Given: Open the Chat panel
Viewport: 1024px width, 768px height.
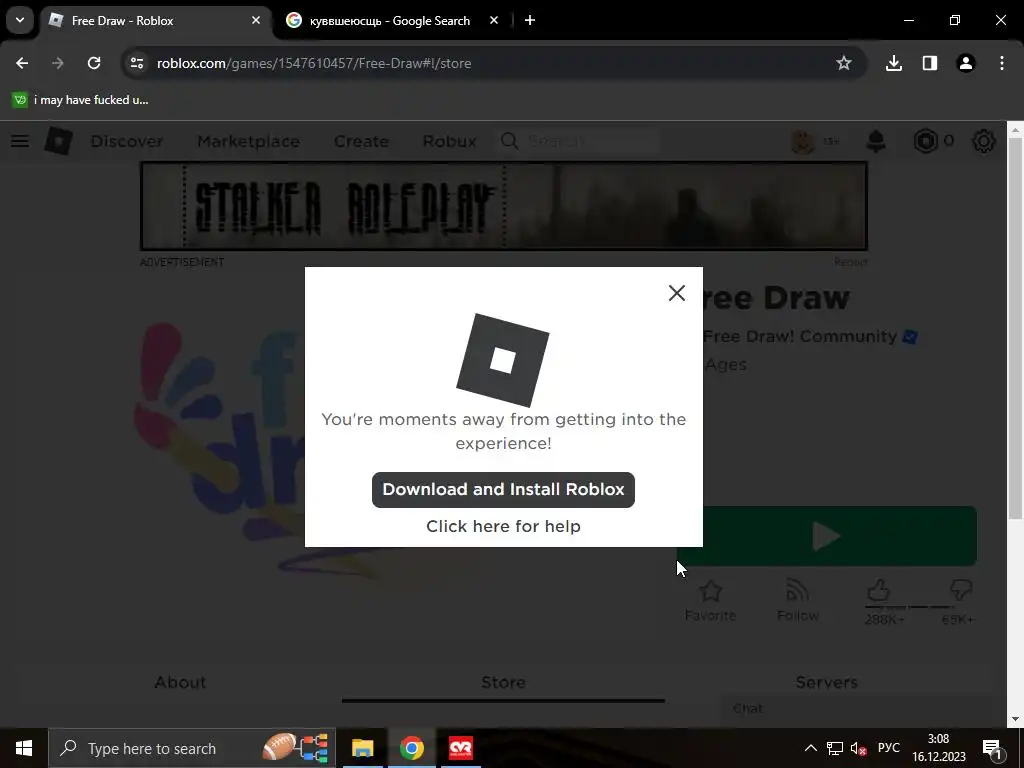Looking at the screenshot, I should click(856, 709).
